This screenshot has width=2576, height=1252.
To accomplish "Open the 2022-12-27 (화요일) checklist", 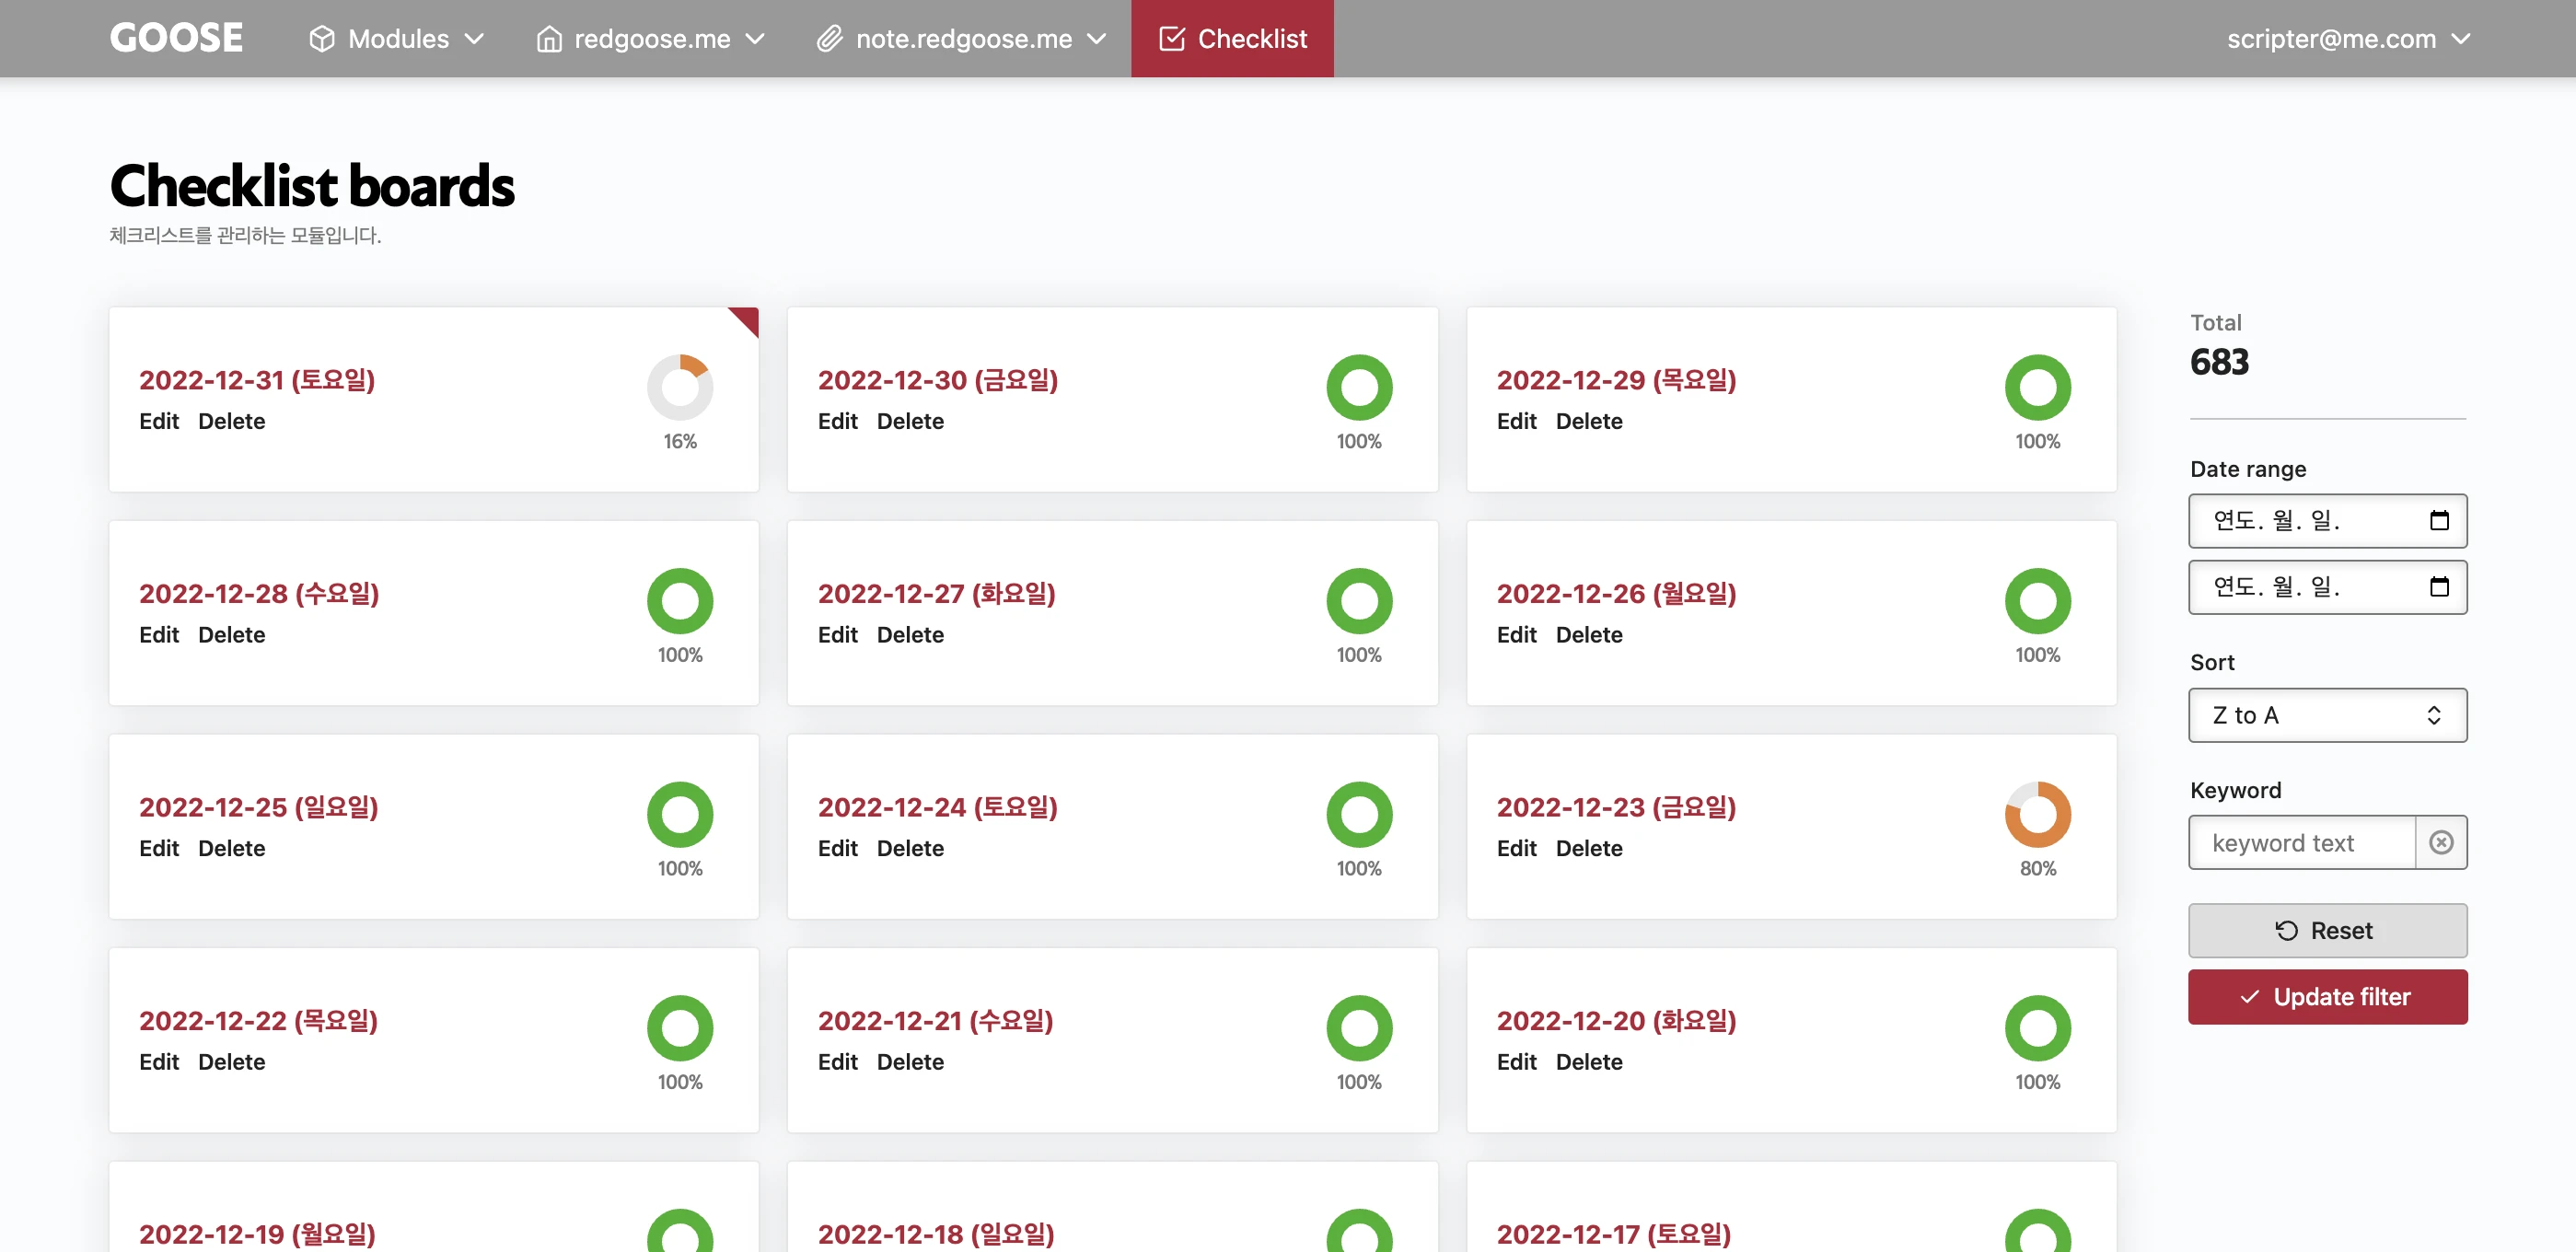I will [937, 593].
